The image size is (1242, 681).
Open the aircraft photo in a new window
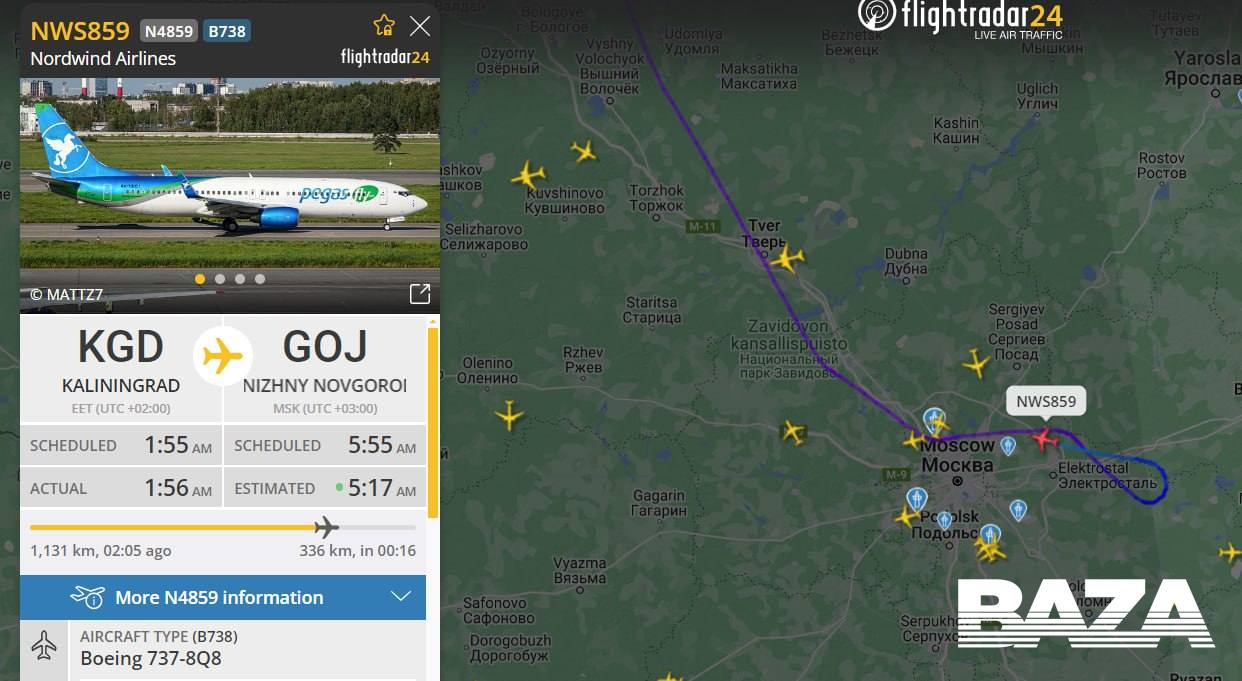[420, 293]
